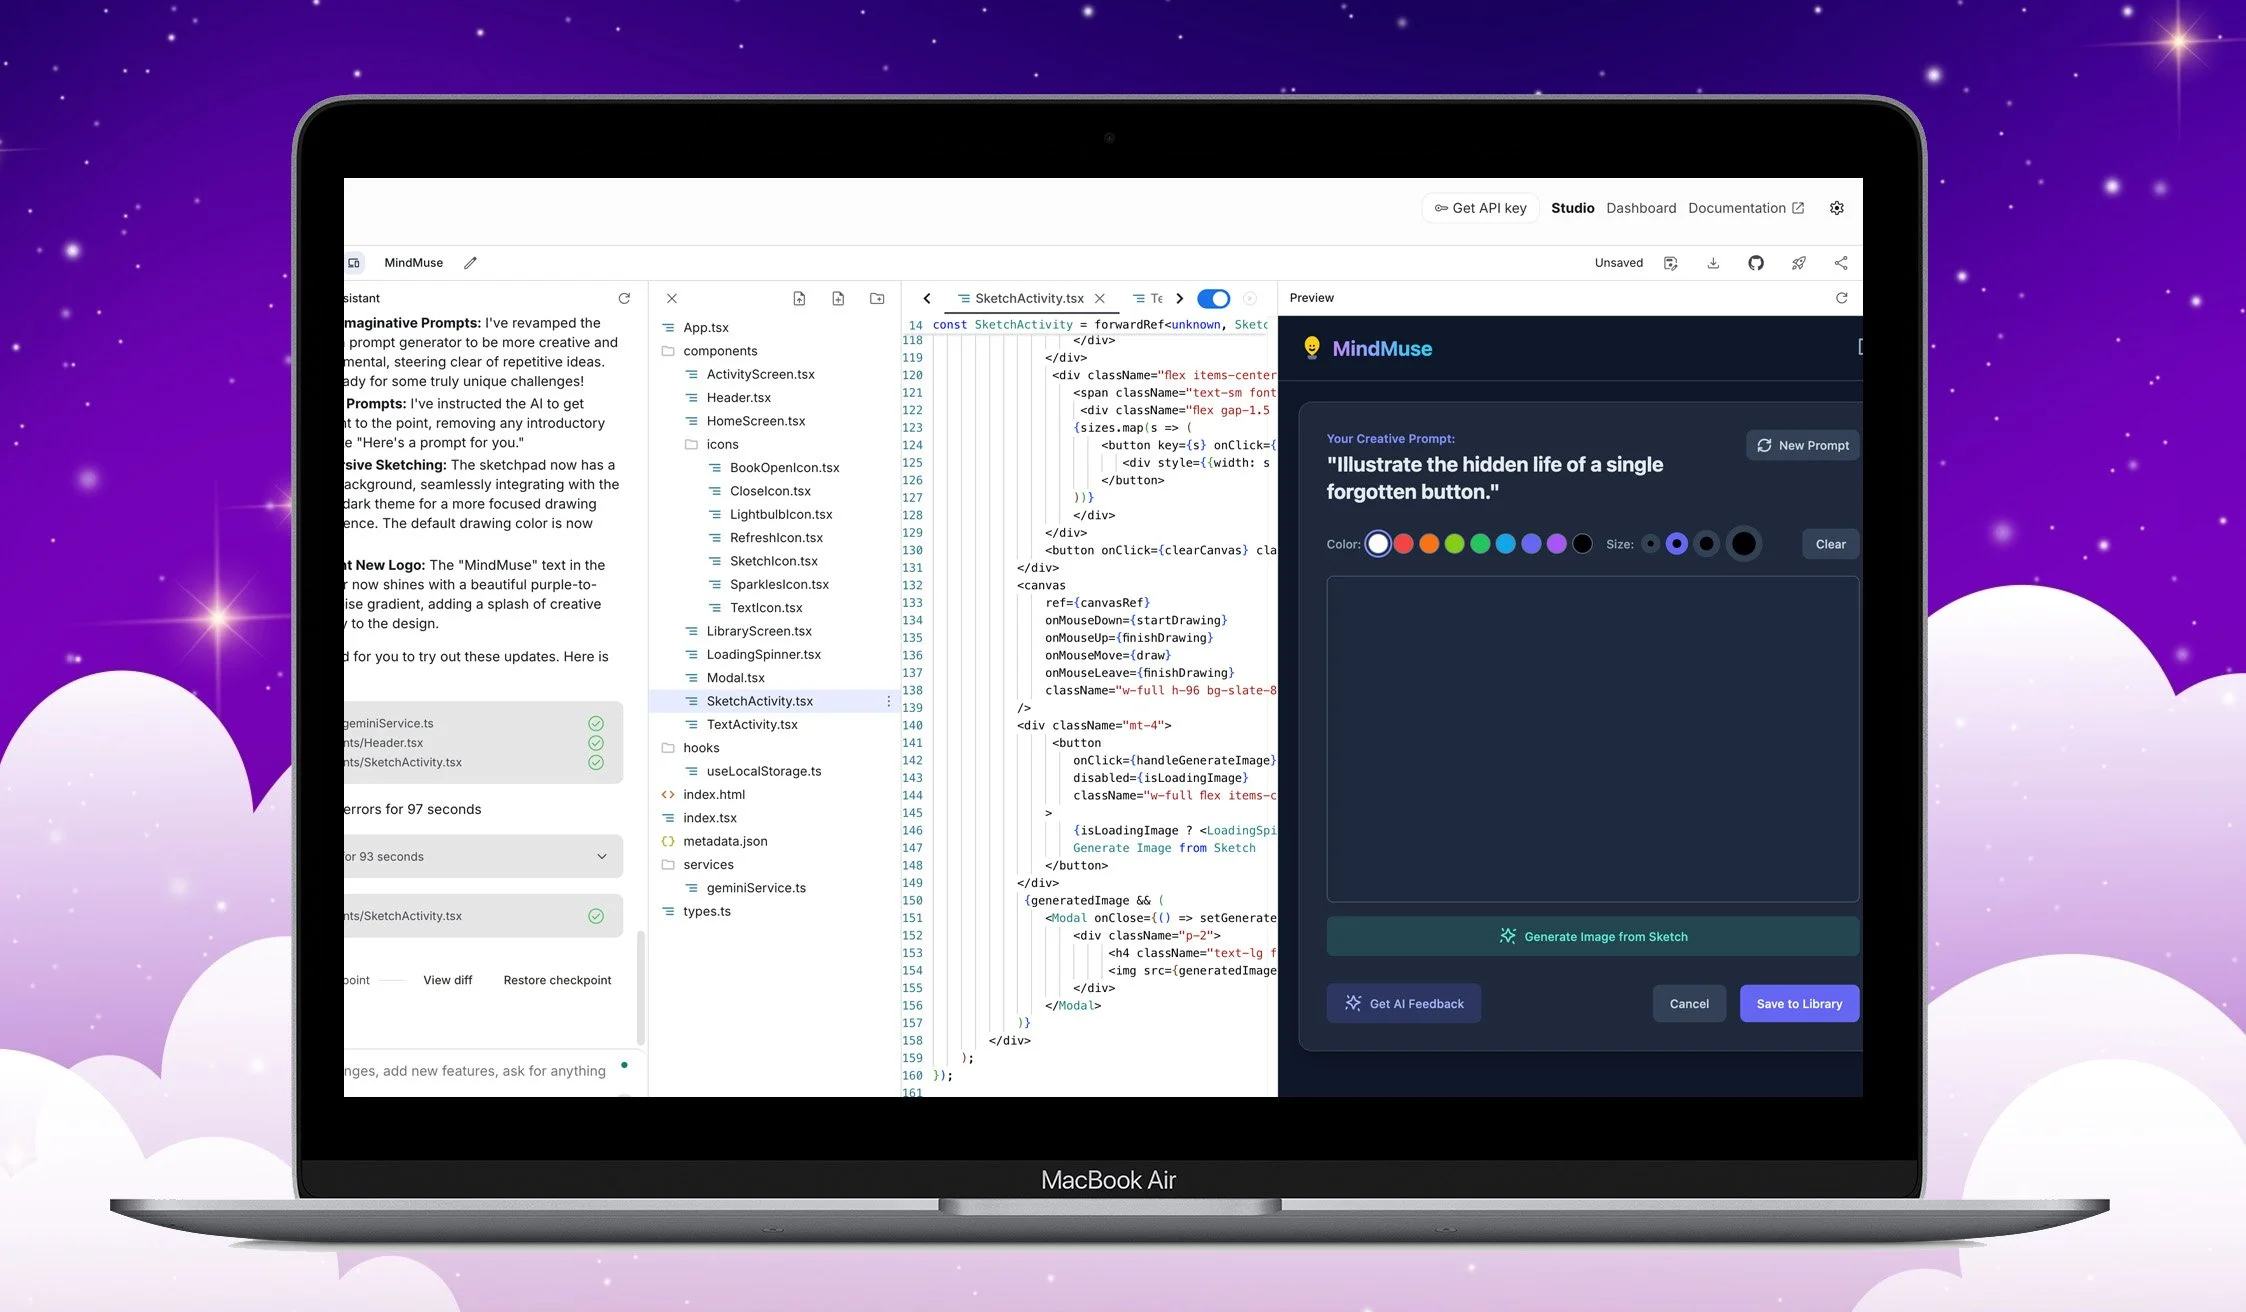Select the orange color swatch
The width and height of the screenshot is (2246, 1312).
pyautogui.click(x=1429, y=544)
